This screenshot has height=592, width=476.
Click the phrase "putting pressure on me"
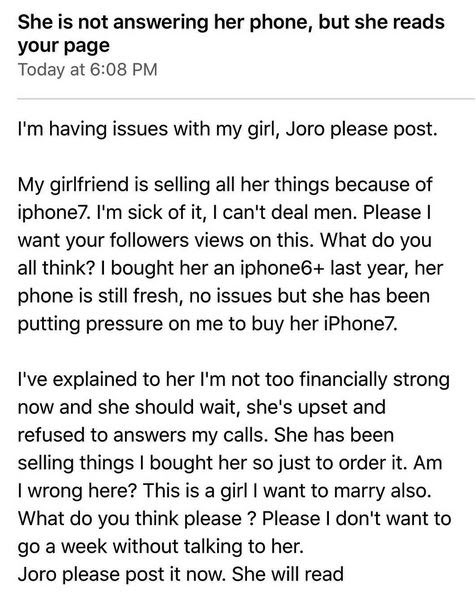[x=119, y=324]
